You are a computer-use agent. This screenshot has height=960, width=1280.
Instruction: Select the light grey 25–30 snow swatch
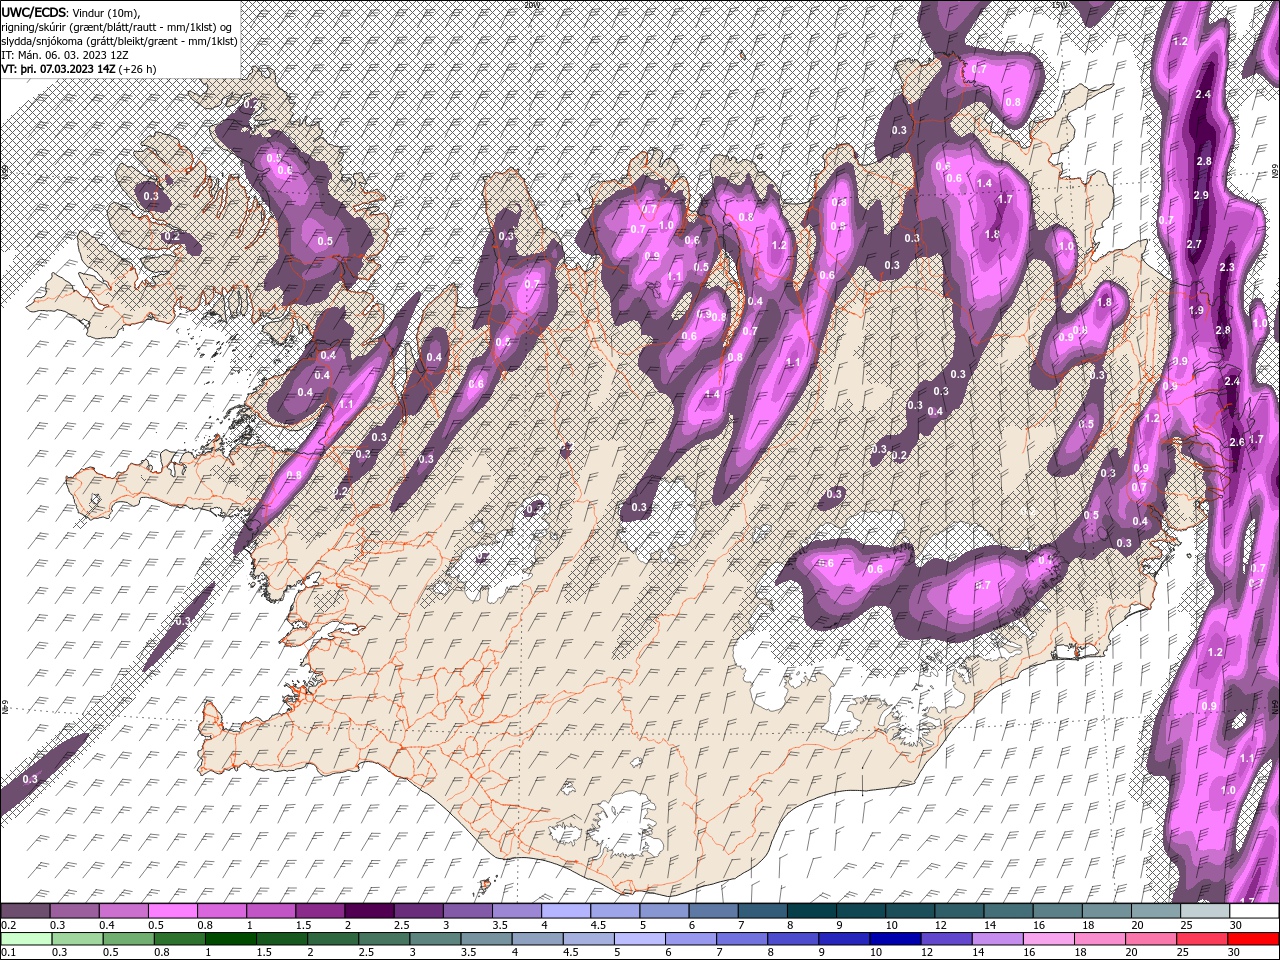1204,911
